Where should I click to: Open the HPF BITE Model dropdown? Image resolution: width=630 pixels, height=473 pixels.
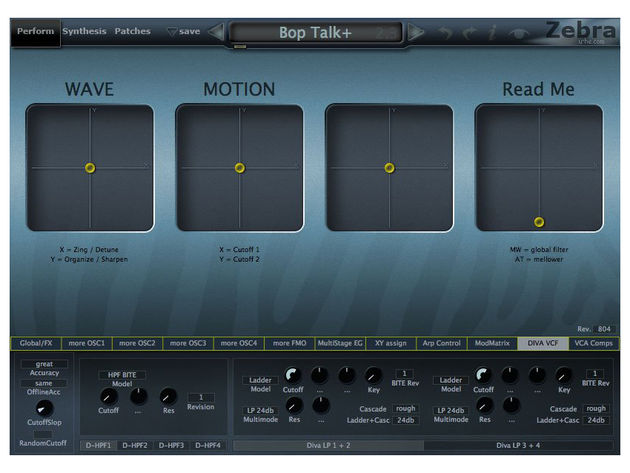[122, 375]
